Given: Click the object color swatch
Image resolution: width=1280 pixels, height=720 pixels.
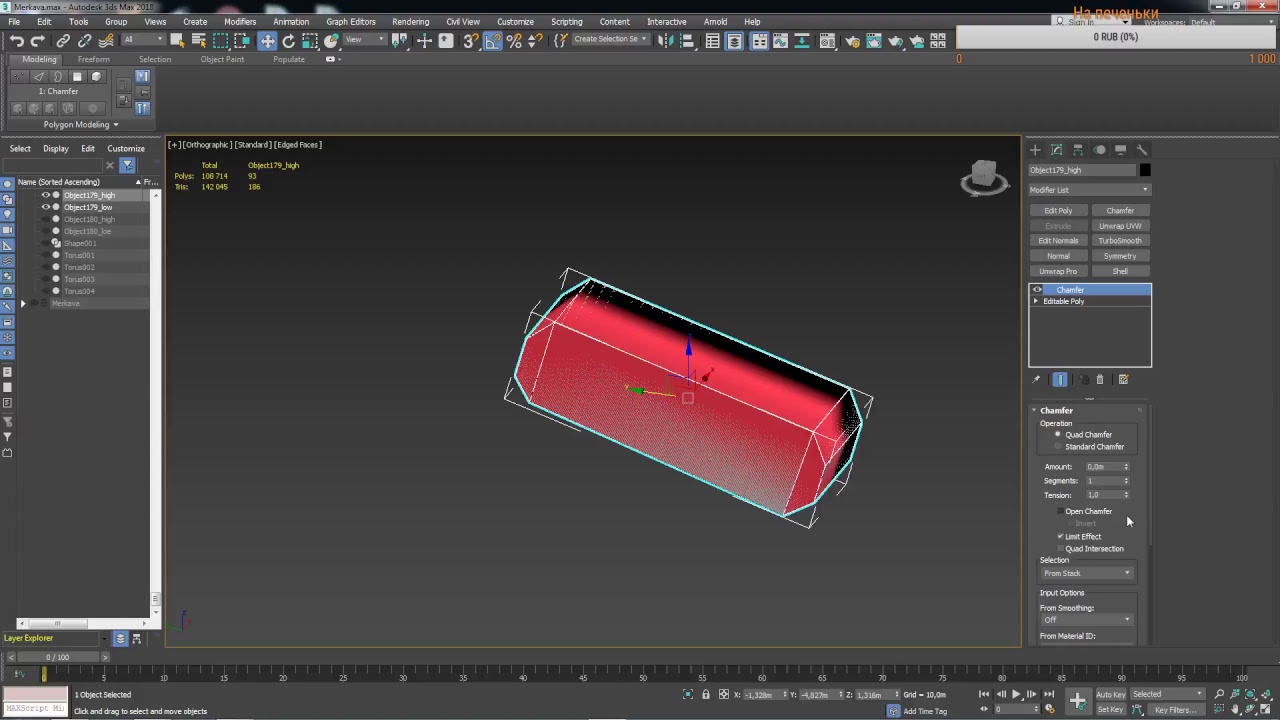Looking at the screenshot, I should pos(1145,170).
